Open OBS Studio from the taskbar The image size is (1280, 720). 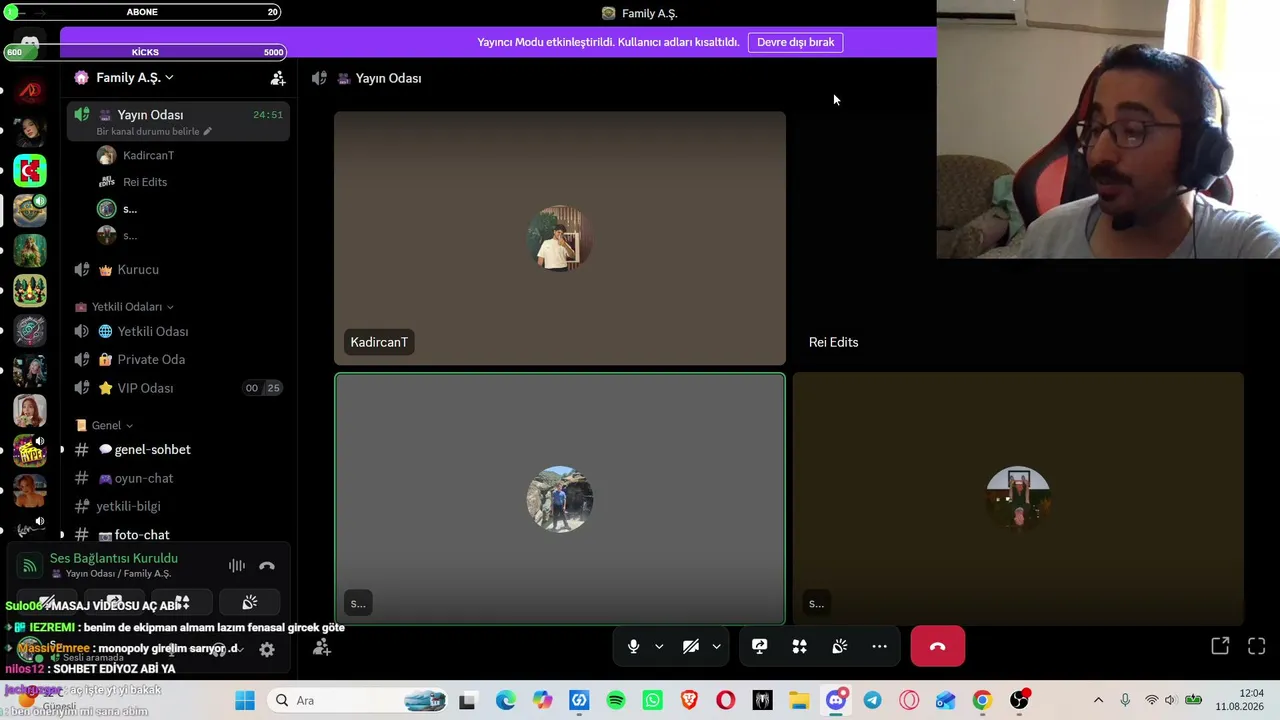pyautogui.click(x=1019, y=701)
